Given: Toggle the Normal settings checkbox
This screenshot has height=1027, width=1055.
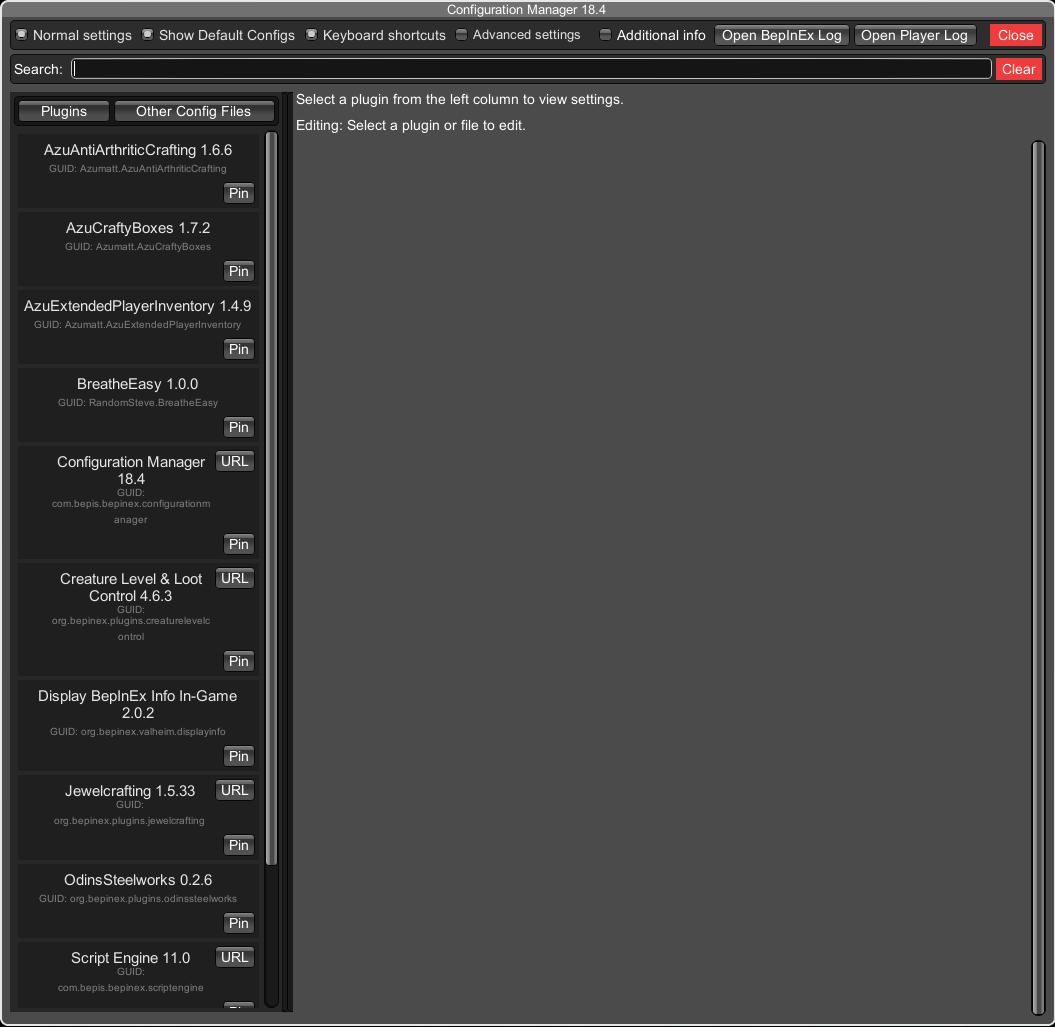Looking at the screenshot, I should (x=22, y=34).
